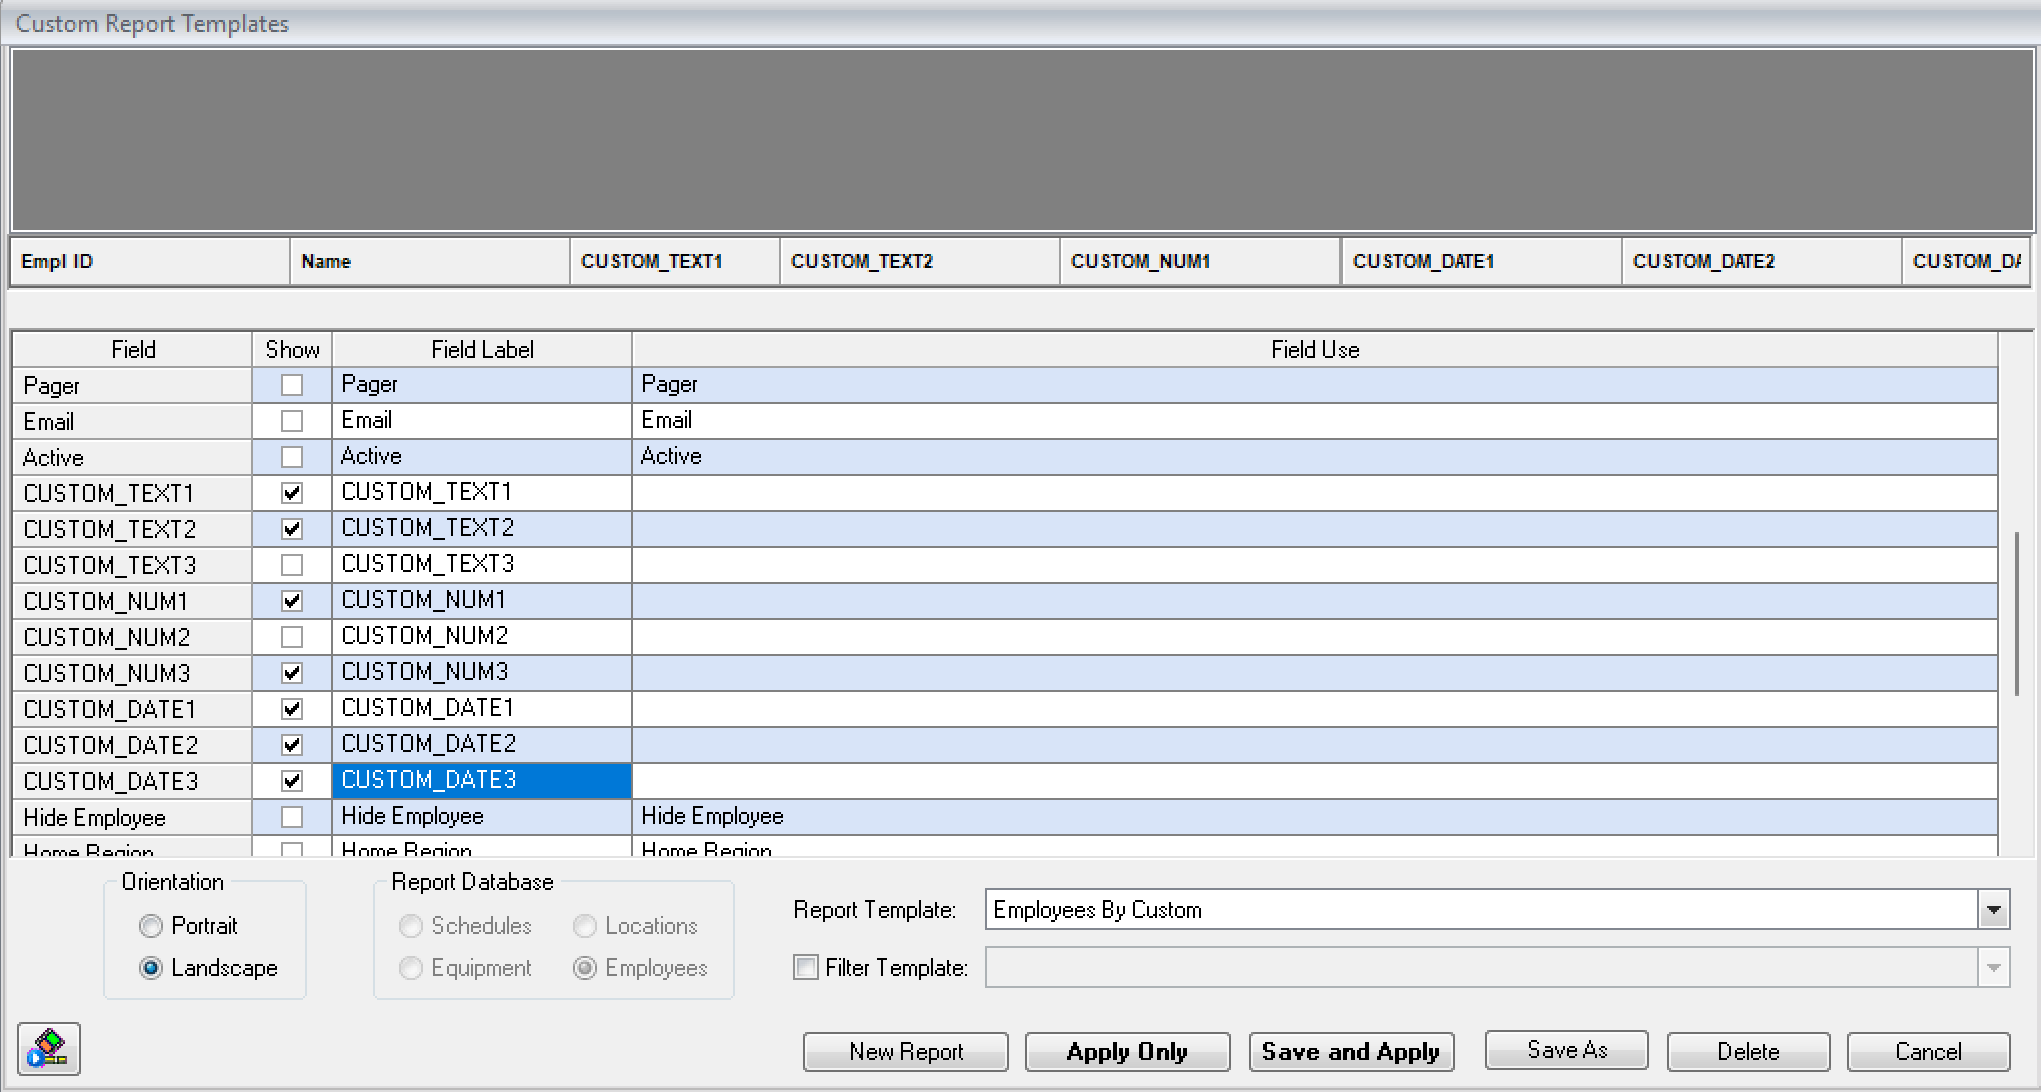2041x1092 pixels.
Task: Click the Employees By Custom template field
Action: (x=1482, y=910)
